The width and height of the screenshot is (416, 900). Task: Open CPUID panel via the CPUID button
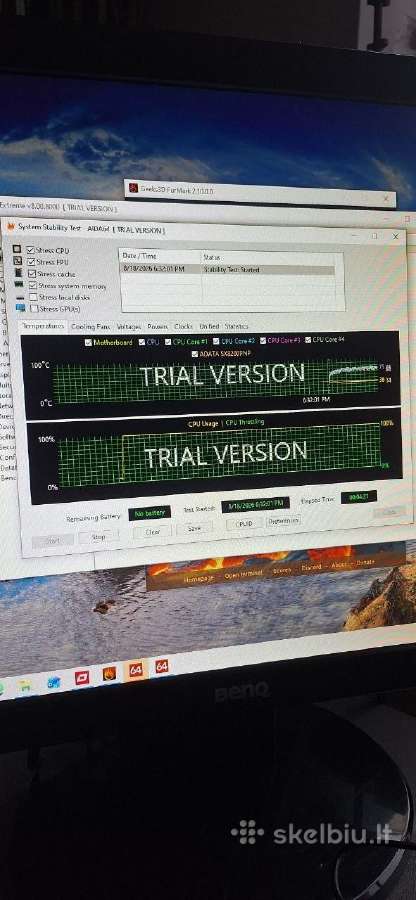click(x=244, y=523)
